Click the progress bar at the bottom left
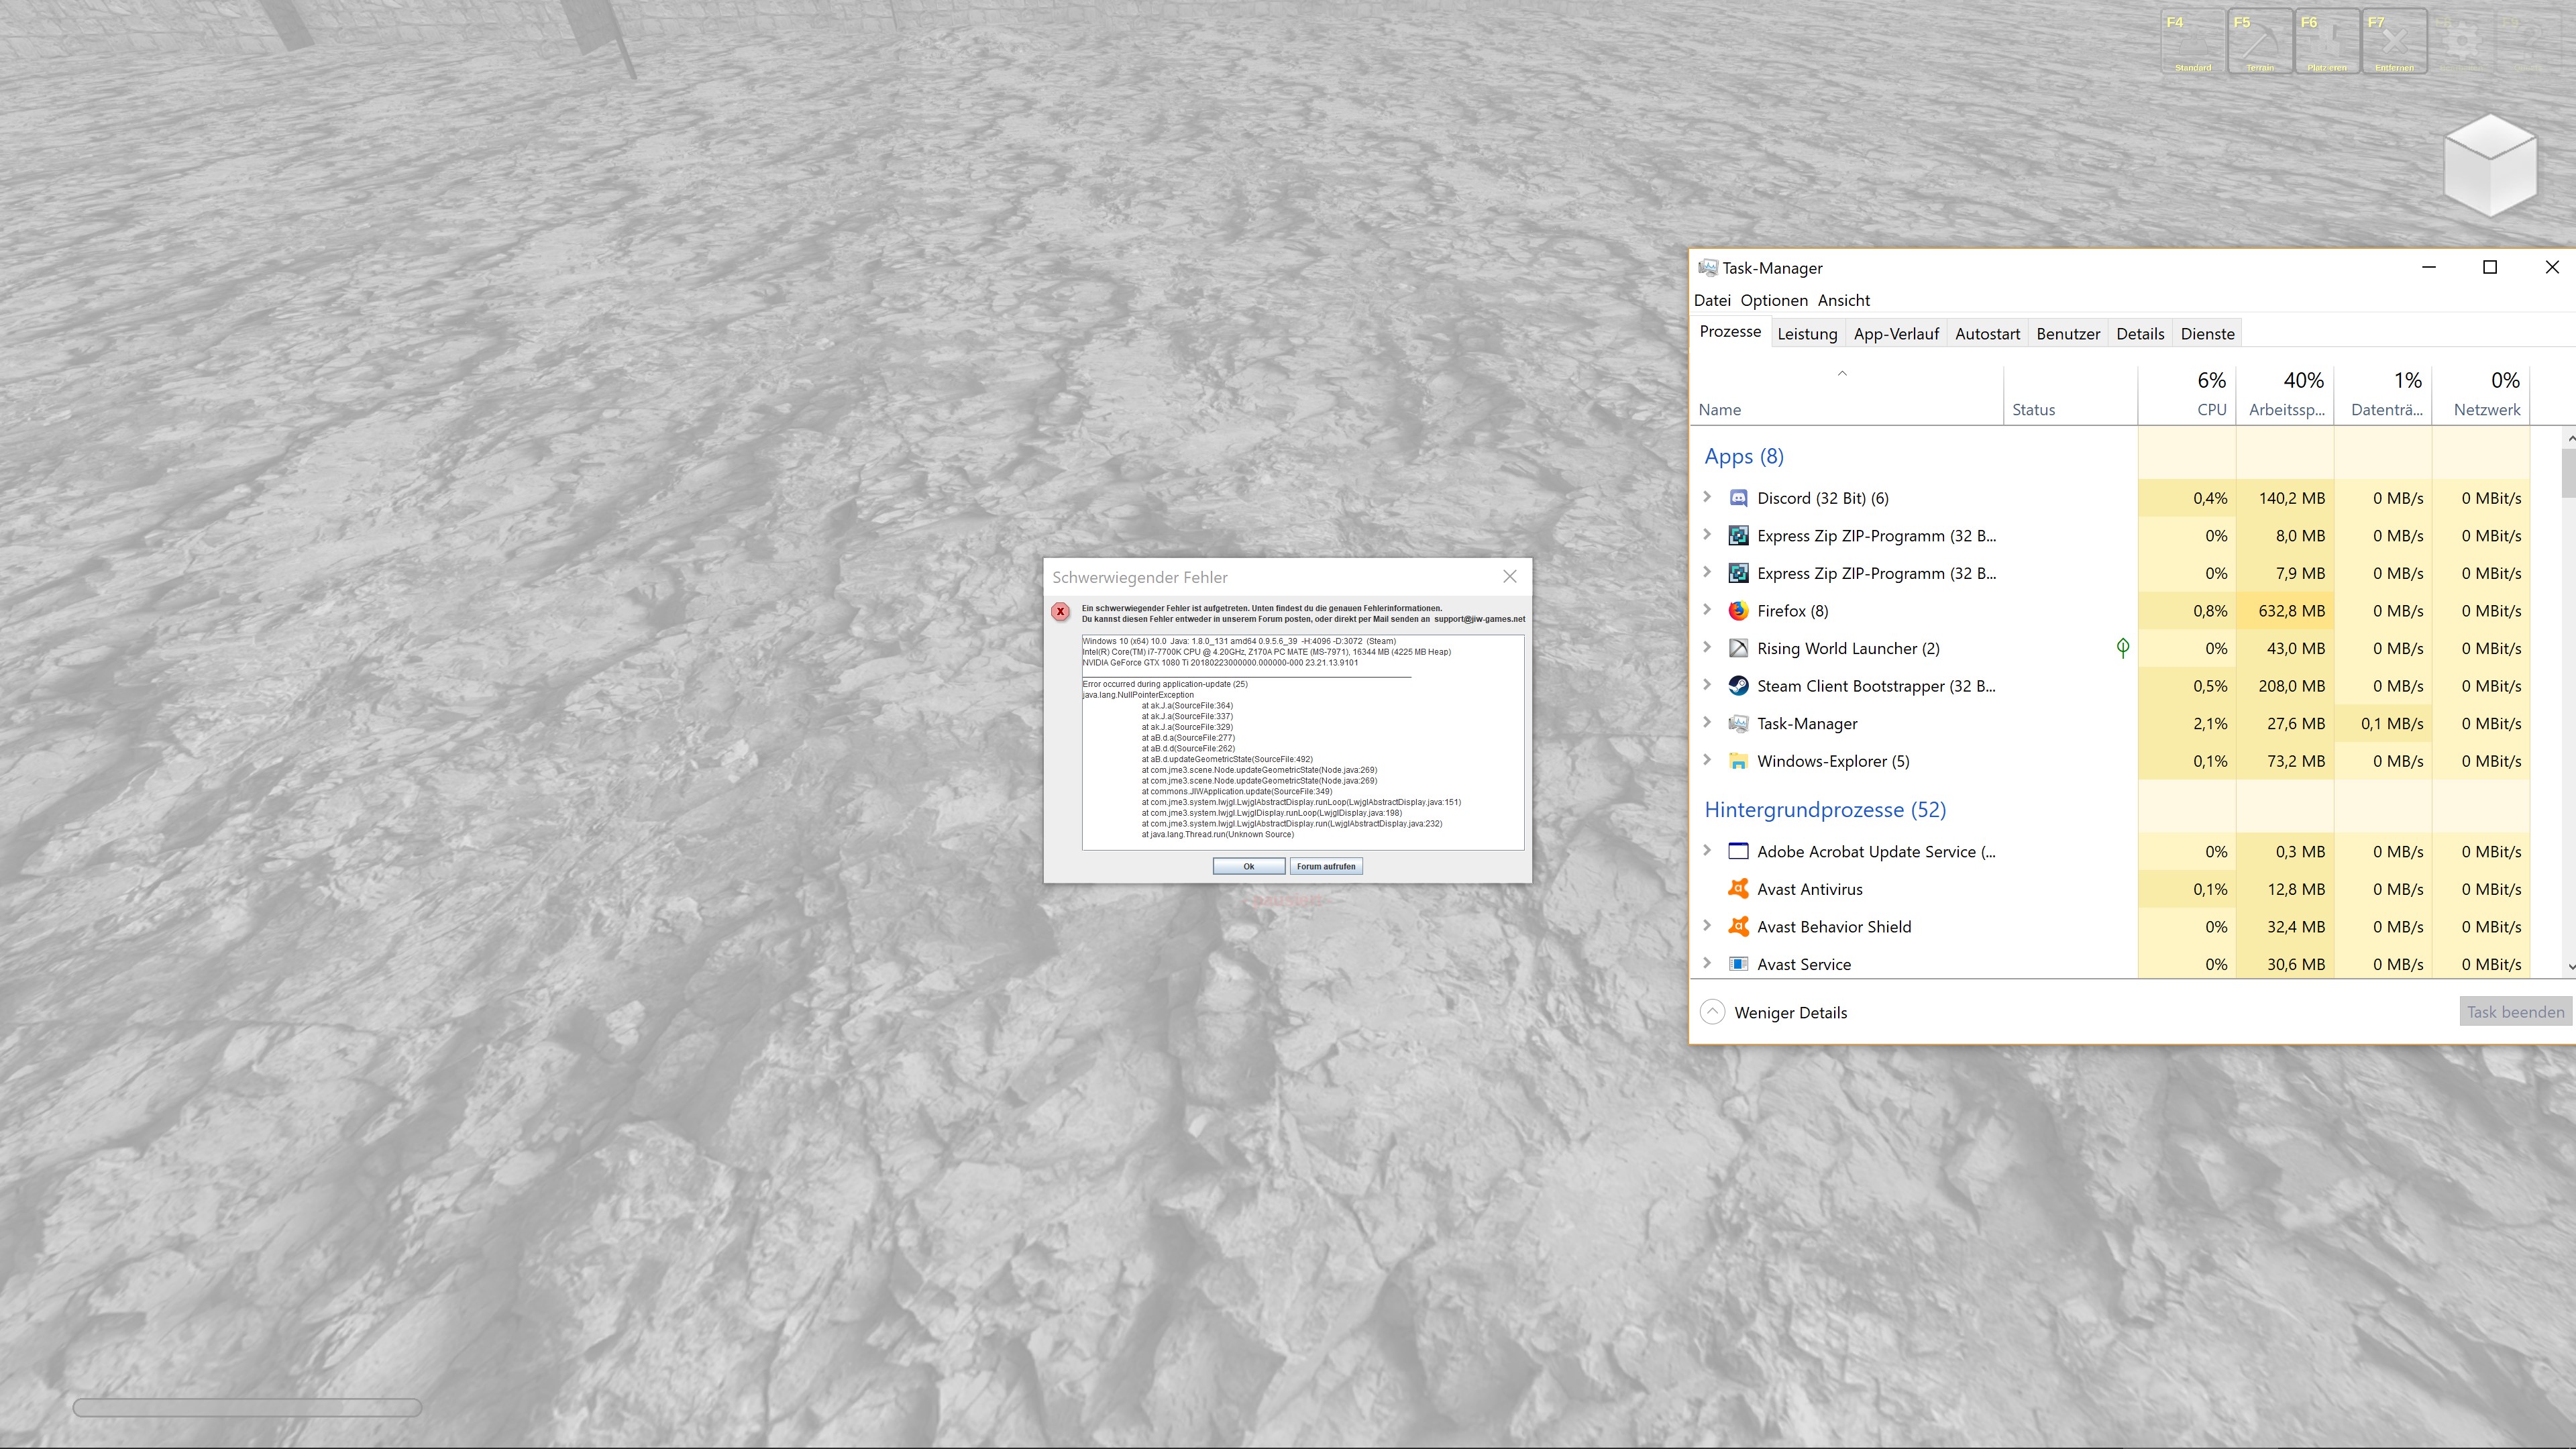The image size is (2576, 1449). click(247, 1407)
